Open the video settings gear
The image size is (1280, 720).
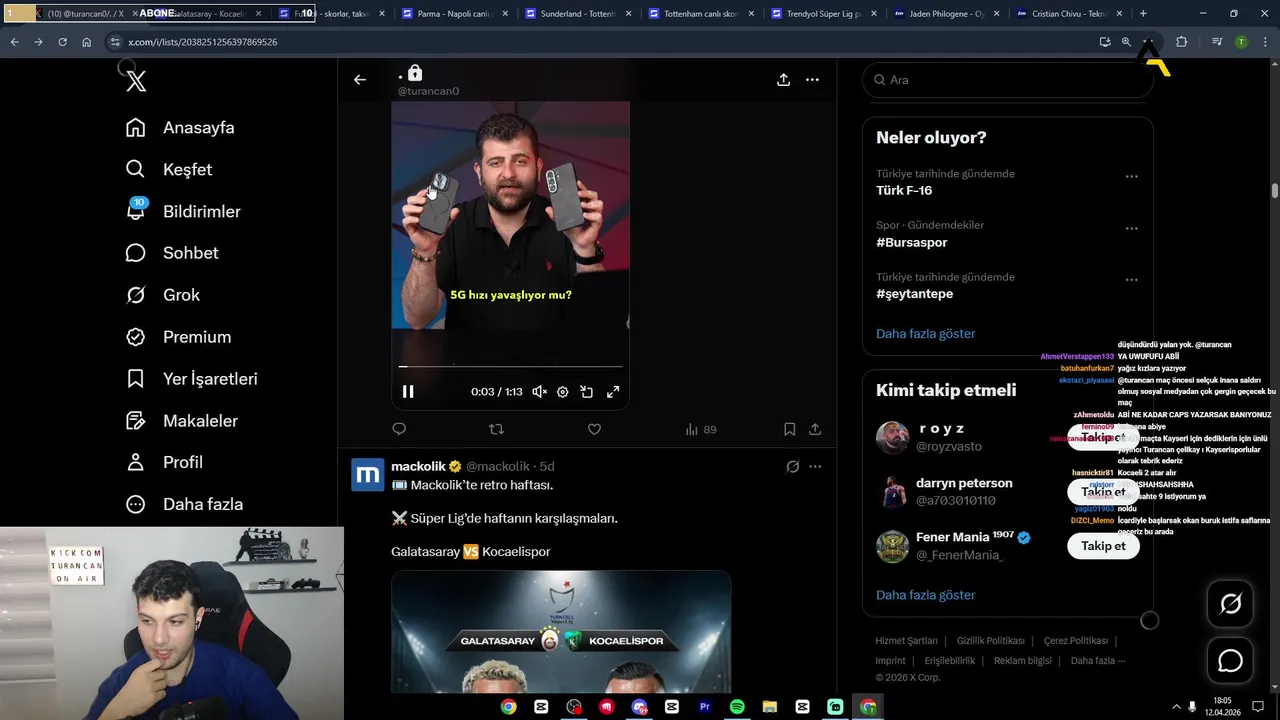pyautogui.click(x=563, y=392)
